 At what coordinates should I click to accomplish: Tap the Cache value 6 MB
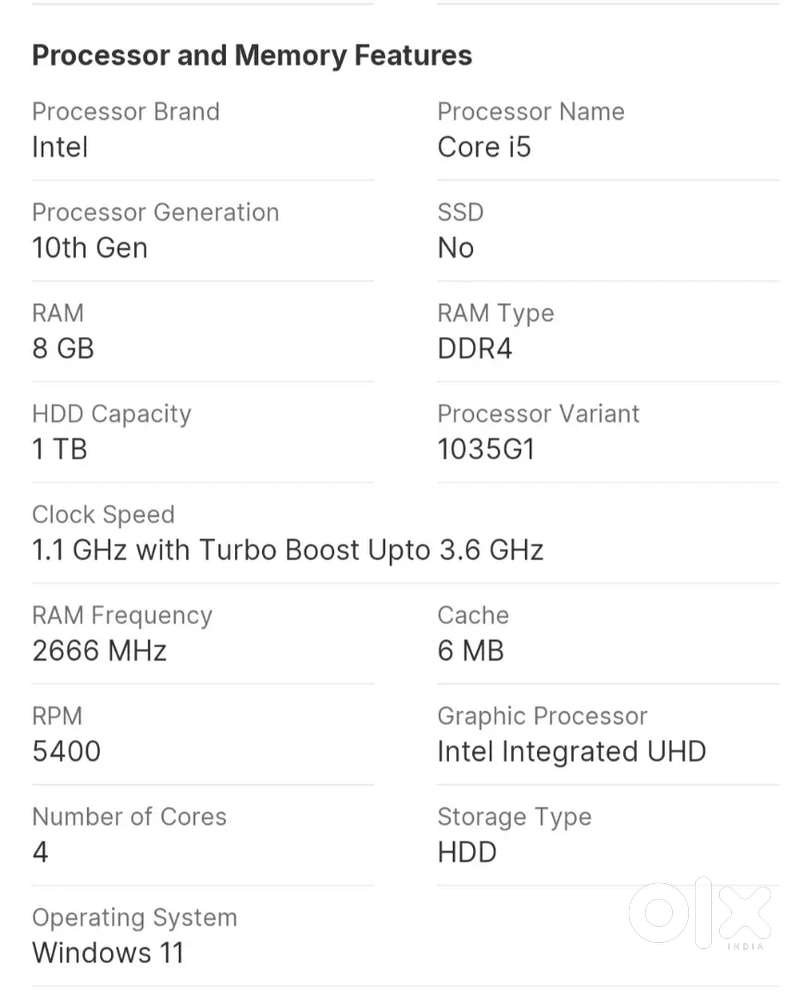click(470, 652)
